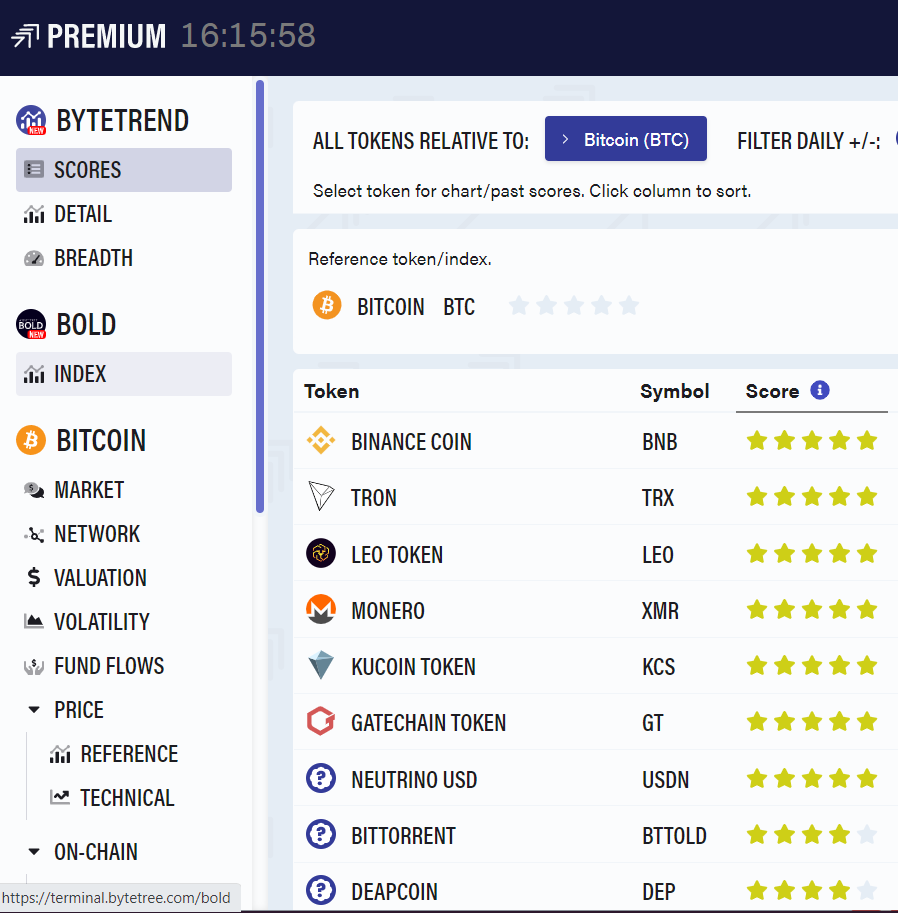Click the sidebar vertical scrollbar
This screenshot has height=913, width=898.
click(260, 296)
